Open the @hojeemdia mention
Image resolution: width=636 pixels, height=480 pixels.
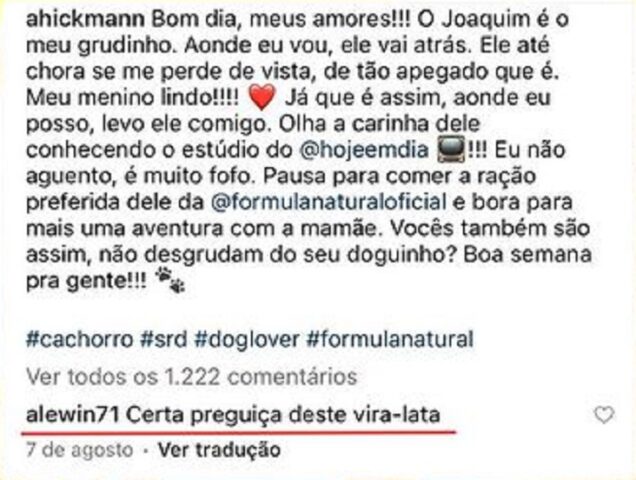click(364, 150)
